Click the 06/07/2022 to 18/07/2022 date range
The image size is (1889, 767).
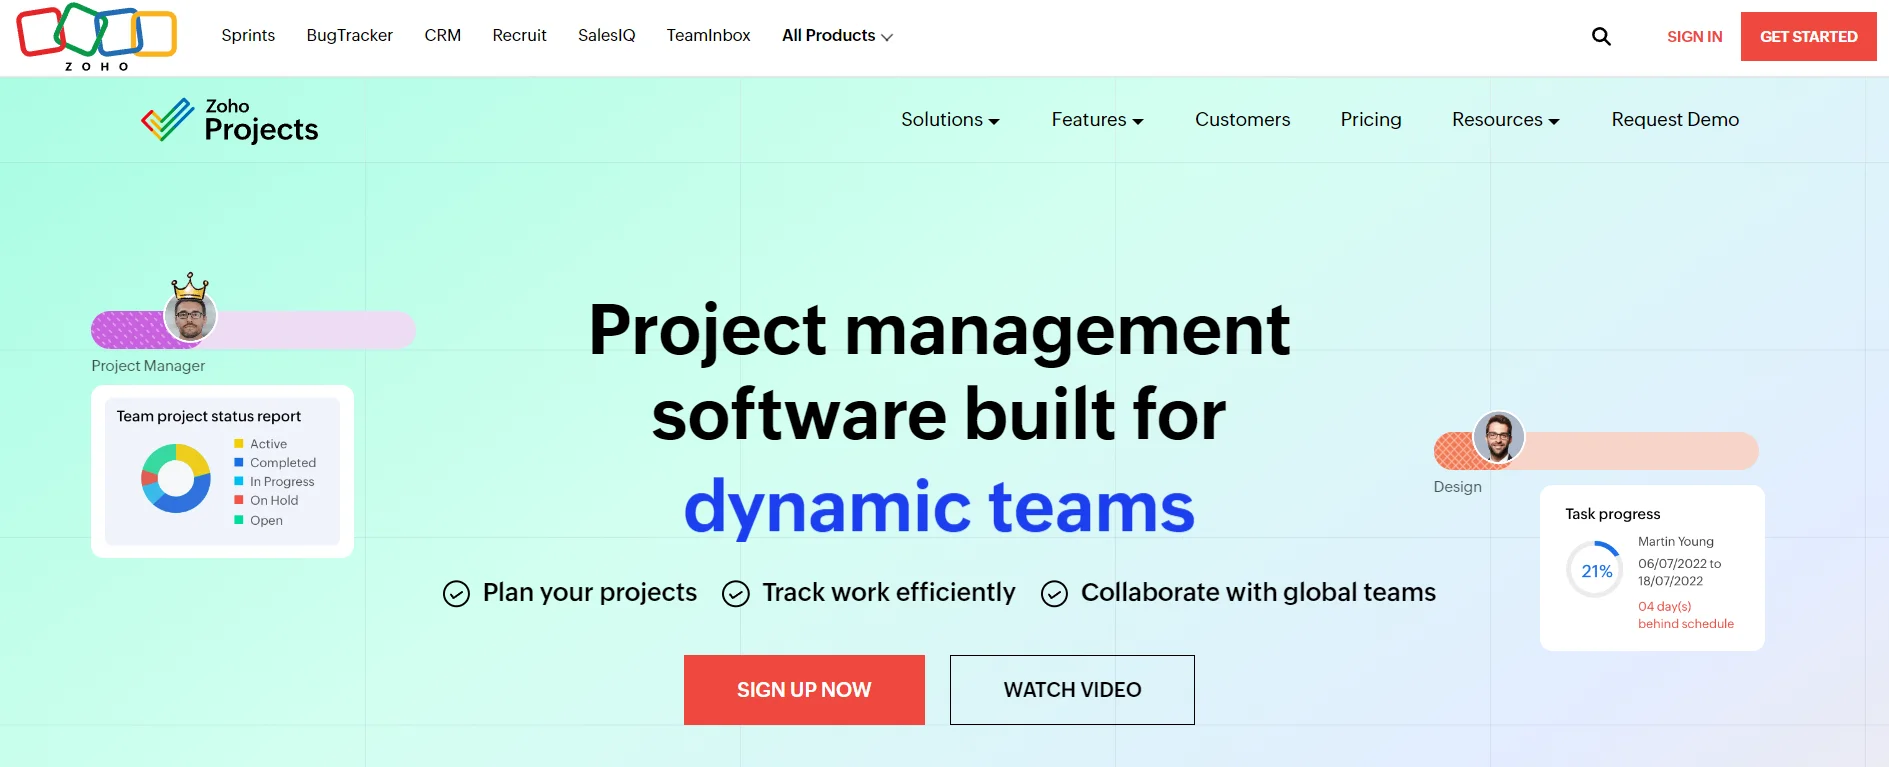coord(1679,572)
